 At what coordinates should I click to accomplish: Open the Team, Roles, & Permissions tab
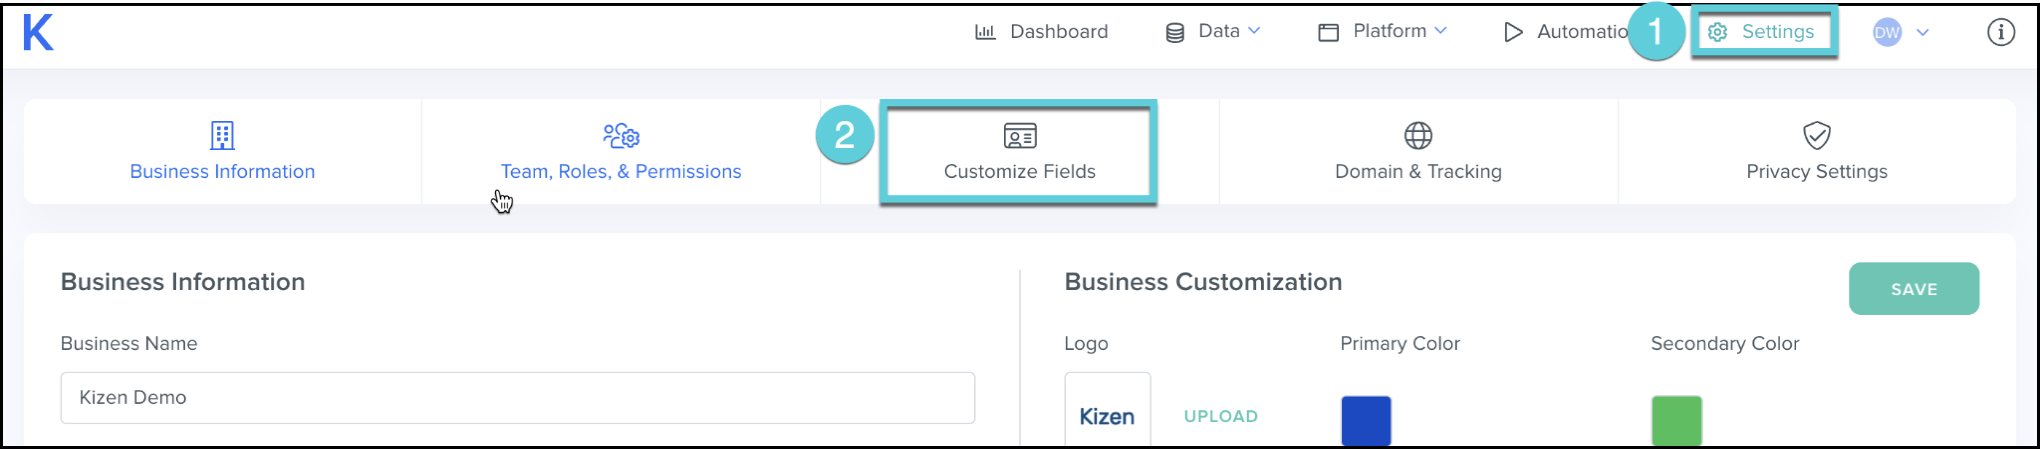click(621, 152)
